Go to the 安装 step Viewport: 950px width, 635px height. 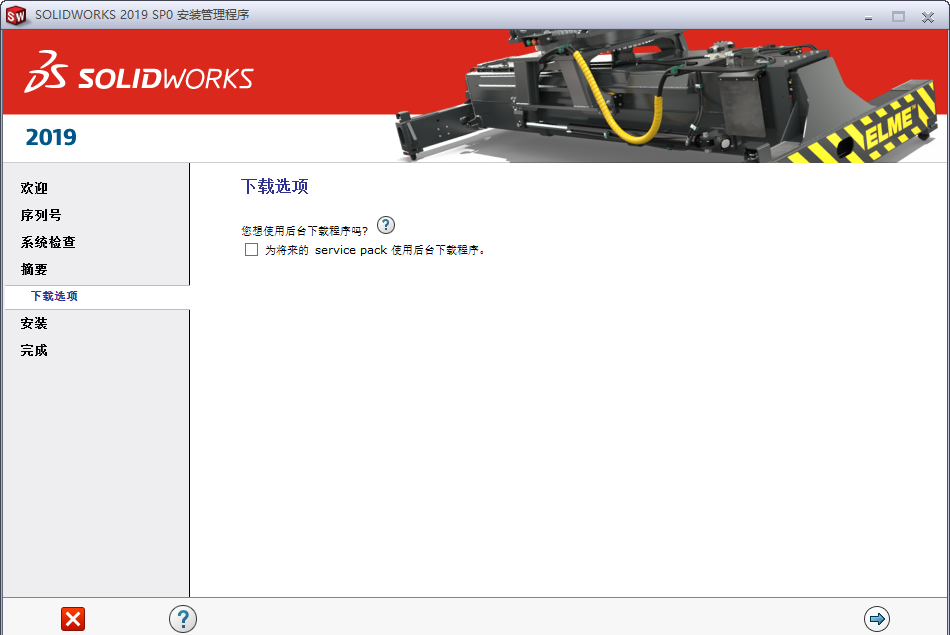tap(34, 323)
